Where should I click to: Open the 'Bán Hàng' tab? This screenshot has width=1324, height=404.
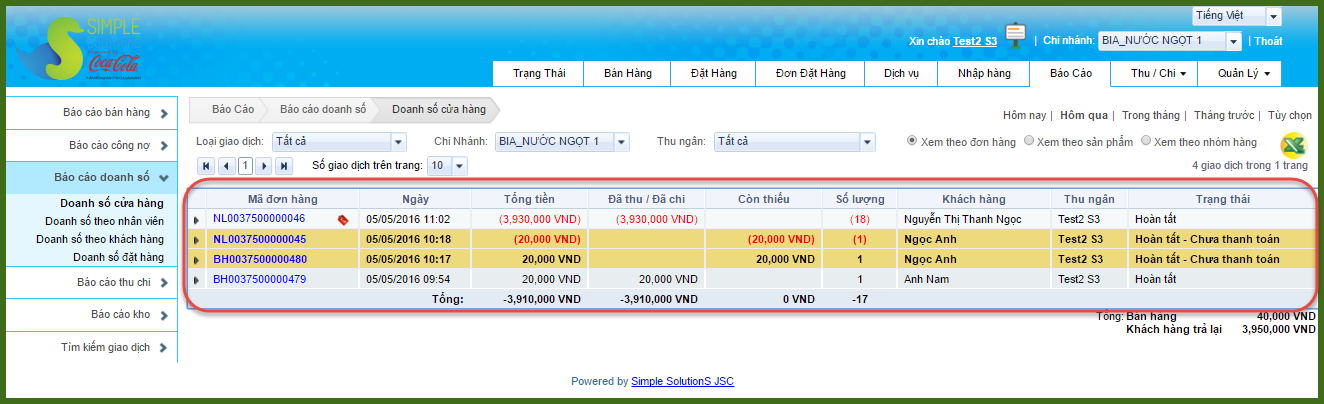click(627, 74)
